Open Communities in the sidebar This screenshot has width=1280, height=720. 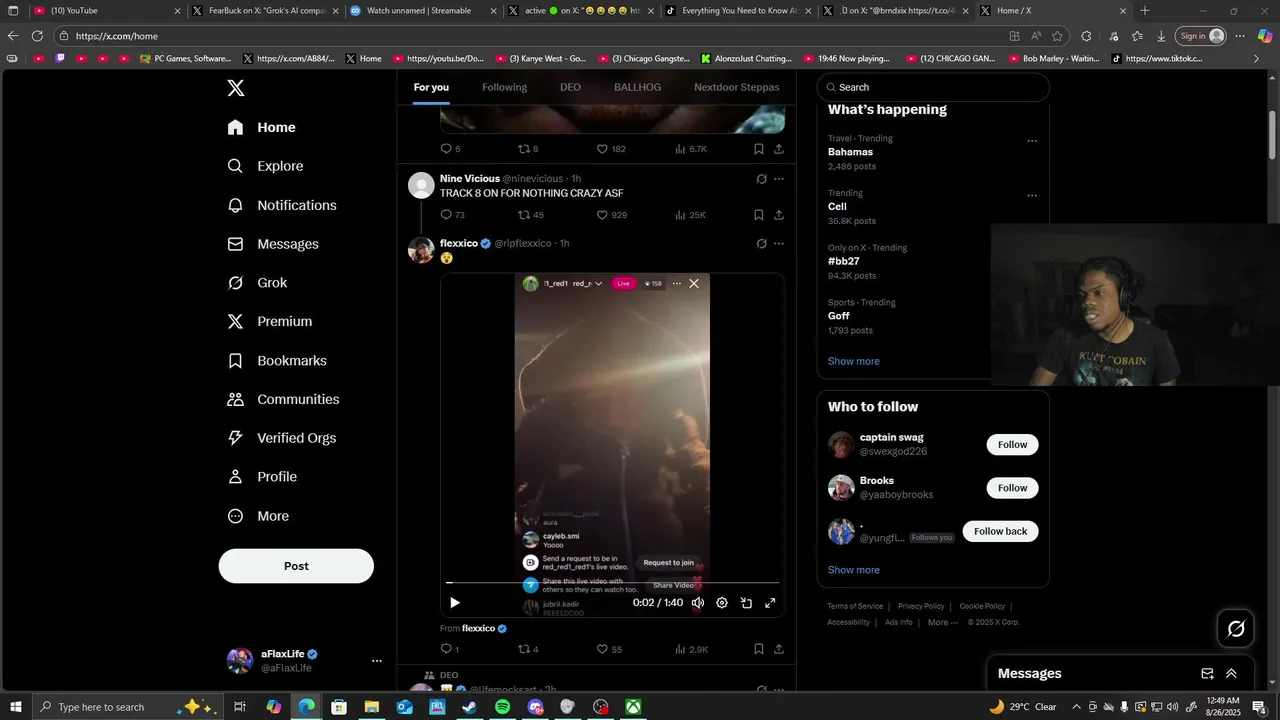pos(283,399)
